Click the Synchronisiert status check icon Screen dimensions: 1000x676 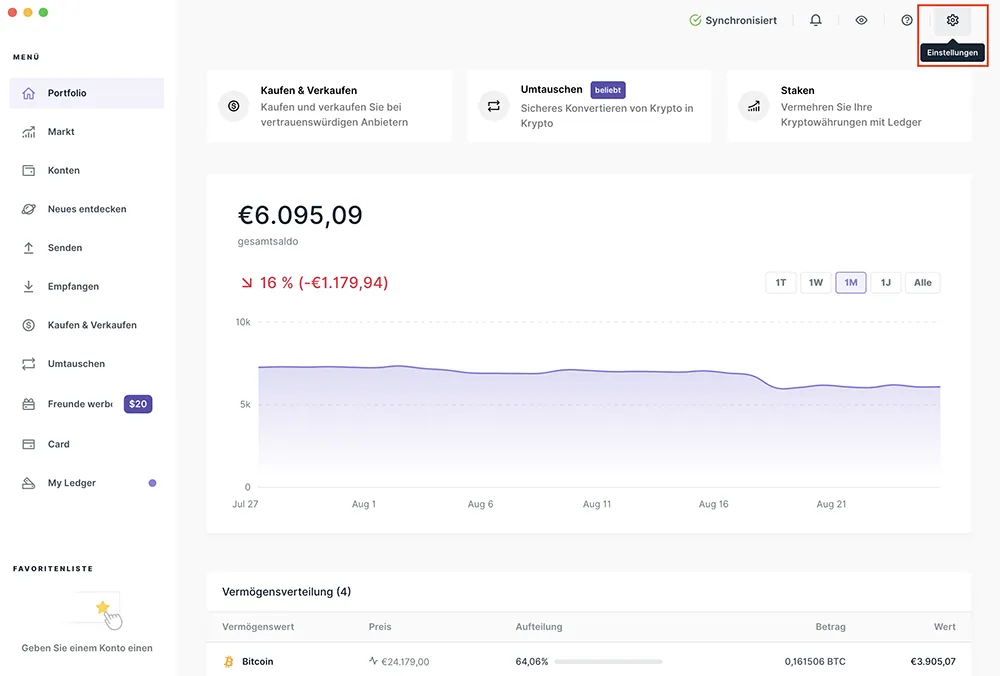pyautogui.click(x=695, y=20)
